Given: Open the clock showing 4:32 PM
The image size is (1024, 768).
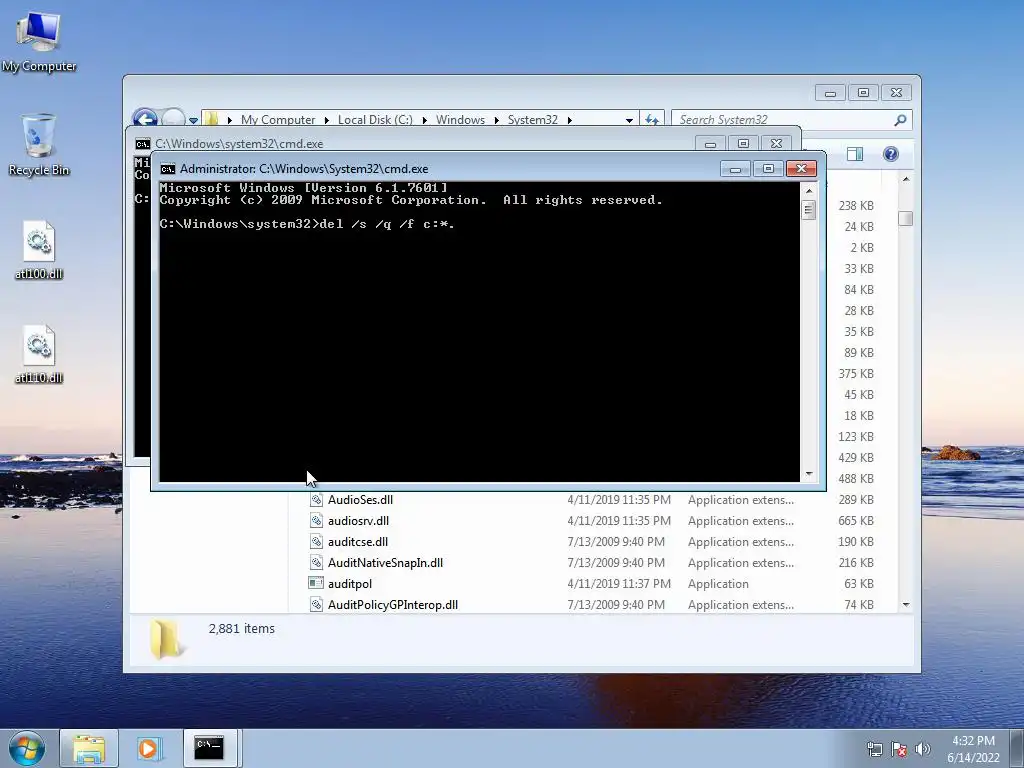Looking at the screenshot, I should point(973,749).
